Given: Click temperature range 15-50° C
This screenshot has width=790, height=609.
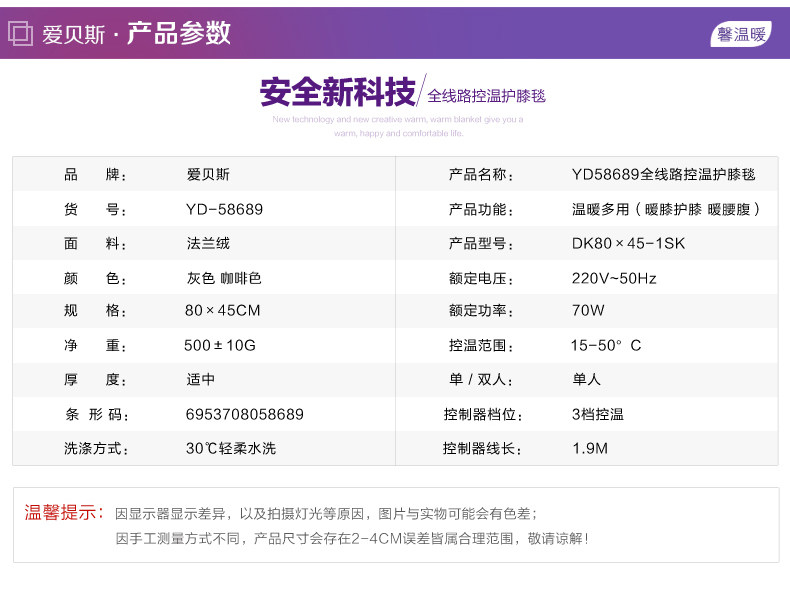Looking at the screenshot, I should tap(606, 345).
